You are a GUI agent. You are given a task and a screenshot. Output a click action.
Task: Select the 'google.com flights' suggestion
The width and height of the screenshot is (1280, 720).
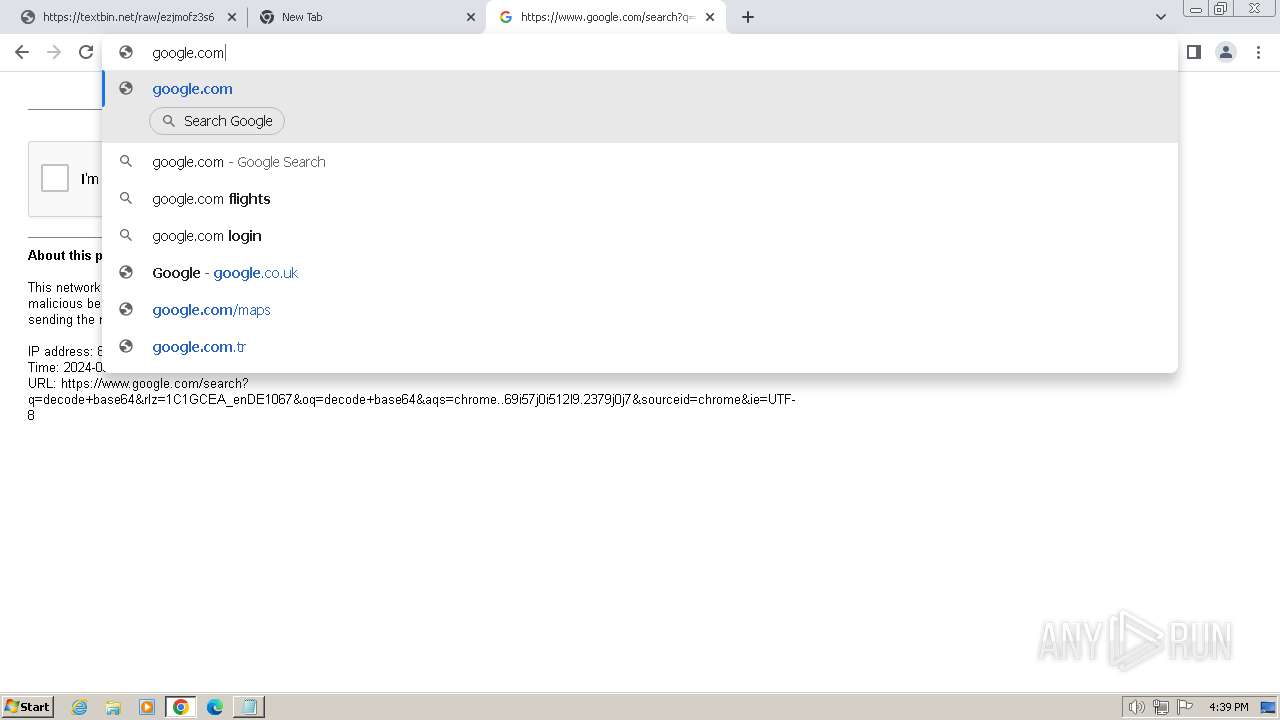point(640,199)
